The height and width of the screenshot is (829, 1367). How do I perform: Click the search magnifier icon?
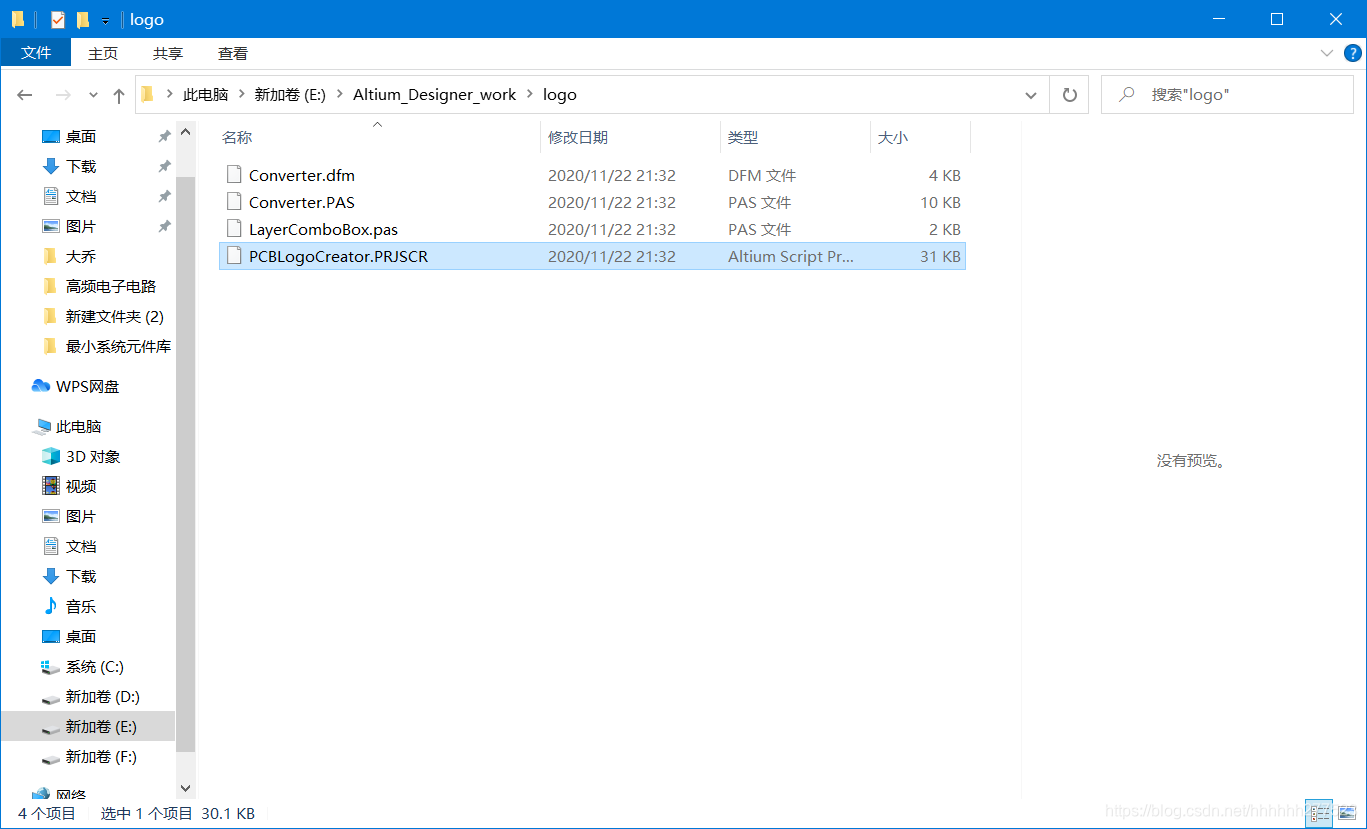tap(1127, 95)
